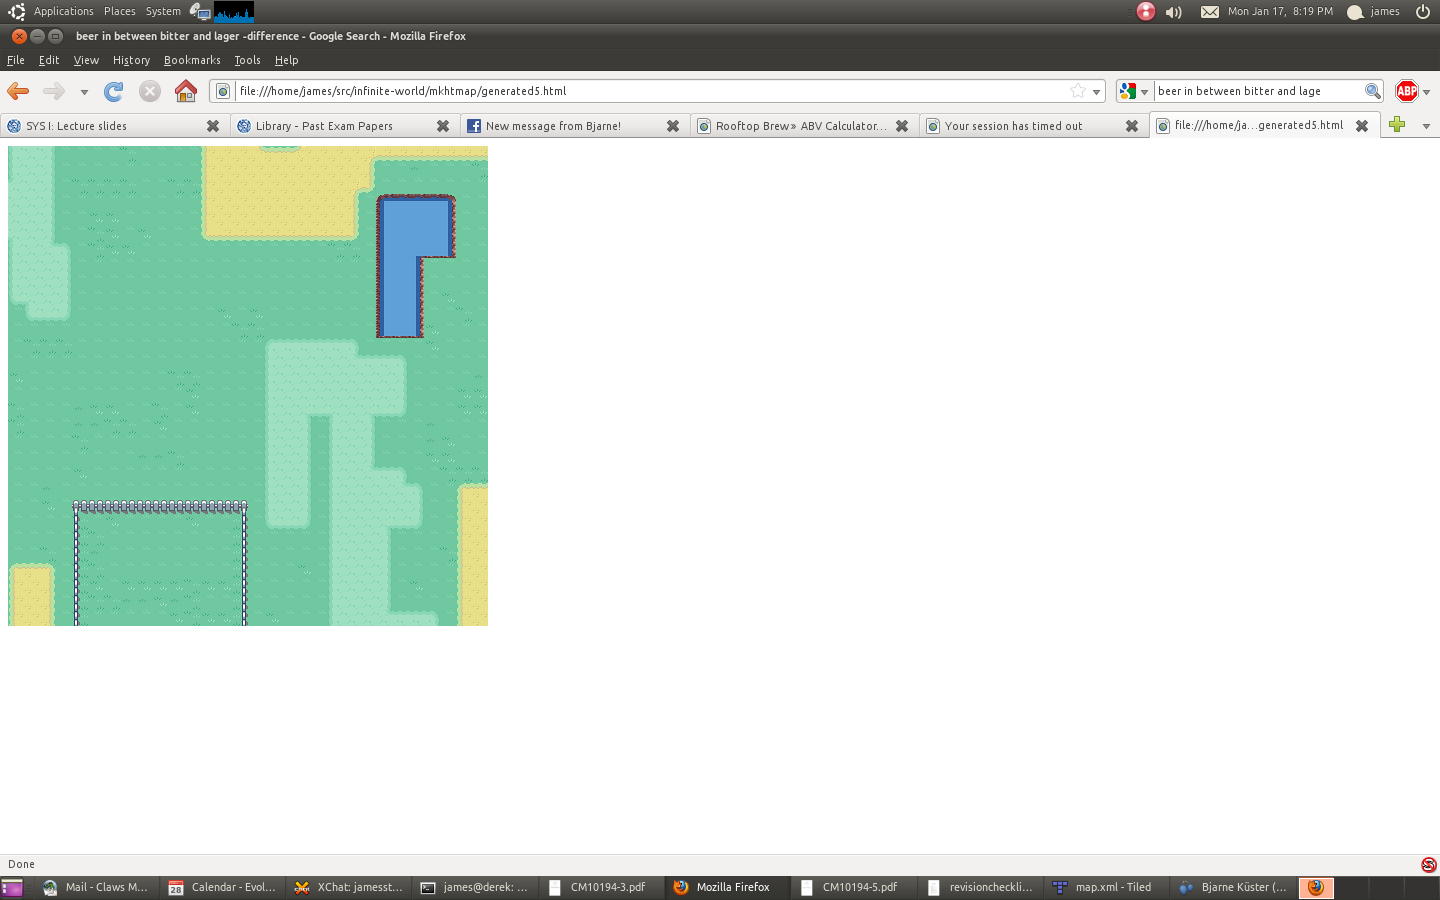Go to the Firefox home page
The image size is (1440, 900).
185,91
